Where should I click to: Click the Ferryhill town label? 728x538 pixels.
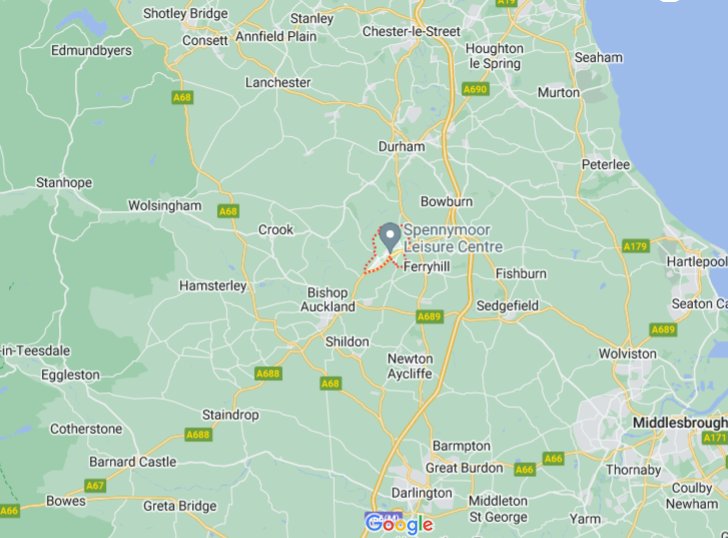pos(427,267)
